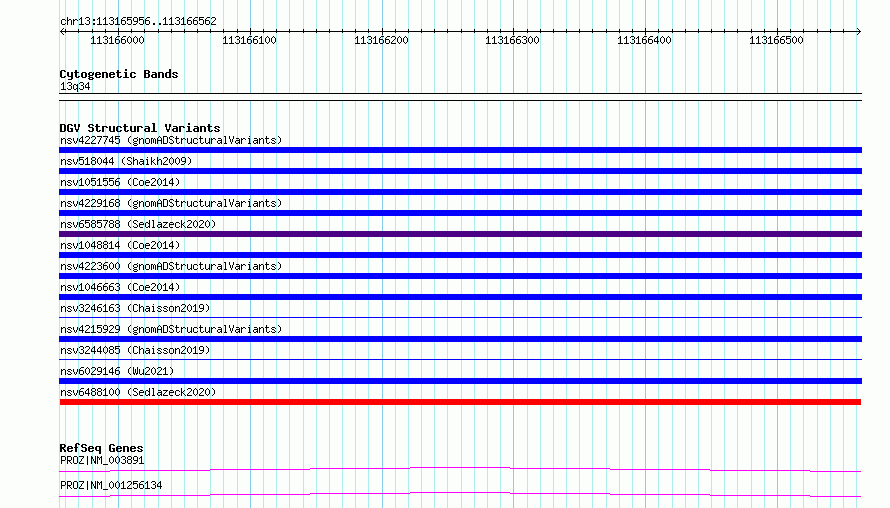Click the blue bar for nsv518044
Viewport: 890px width, 508px height.
(x=460, y=171)
